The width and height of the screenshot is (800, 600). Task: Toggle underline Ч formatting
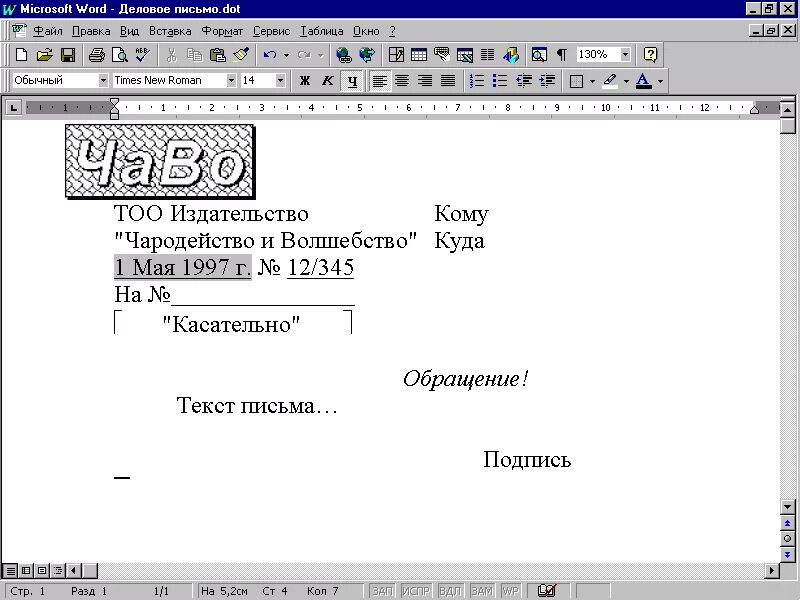[x=352, y=81]
